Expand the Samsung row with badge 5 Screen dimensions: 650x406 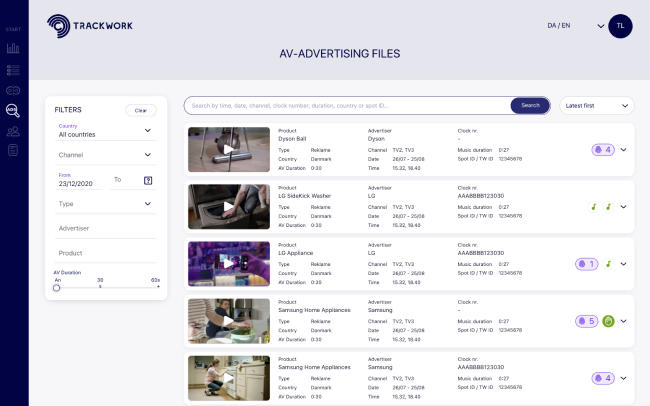[x=623, y=321]
